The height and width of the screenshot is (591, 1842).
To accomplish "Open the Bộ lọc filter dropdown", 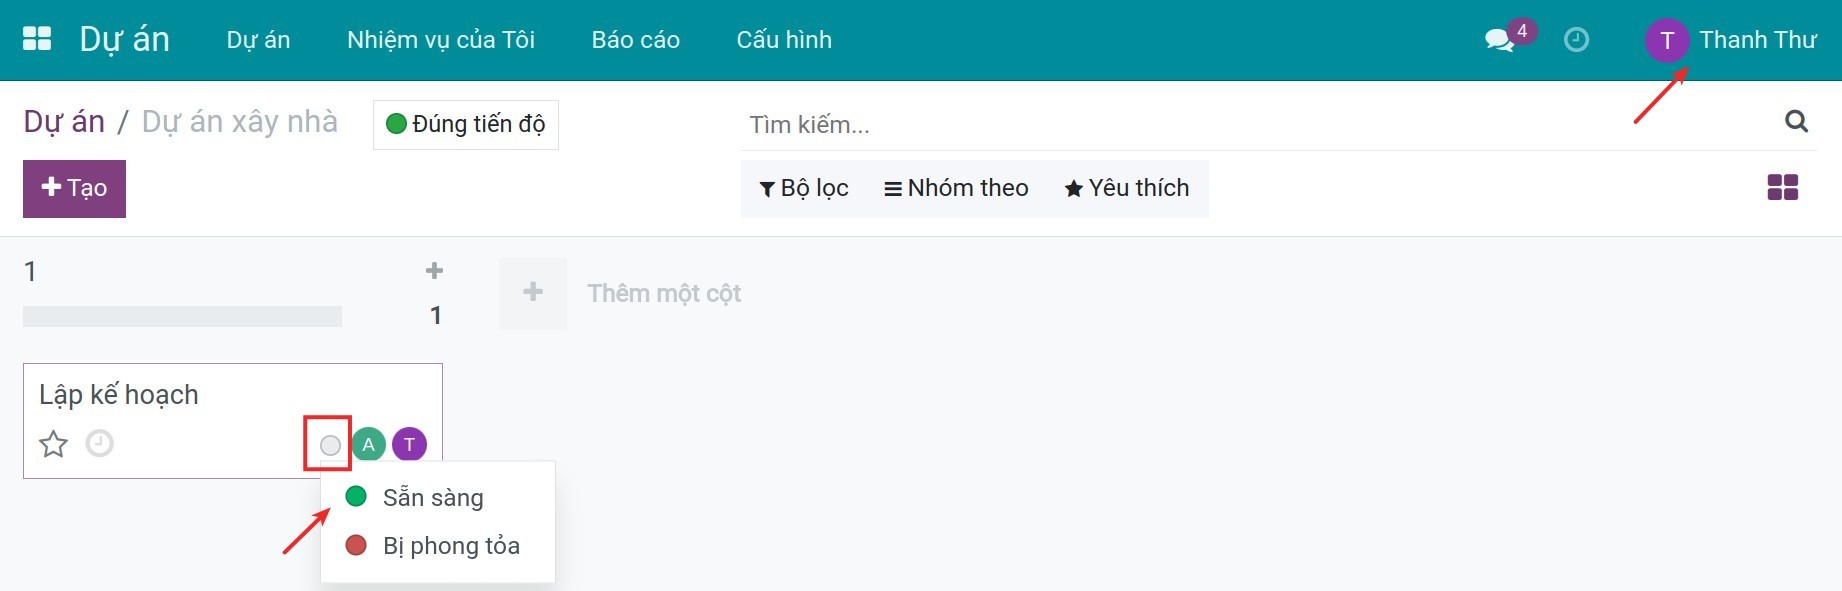I will pyautogui.click(x=803, y=188).
